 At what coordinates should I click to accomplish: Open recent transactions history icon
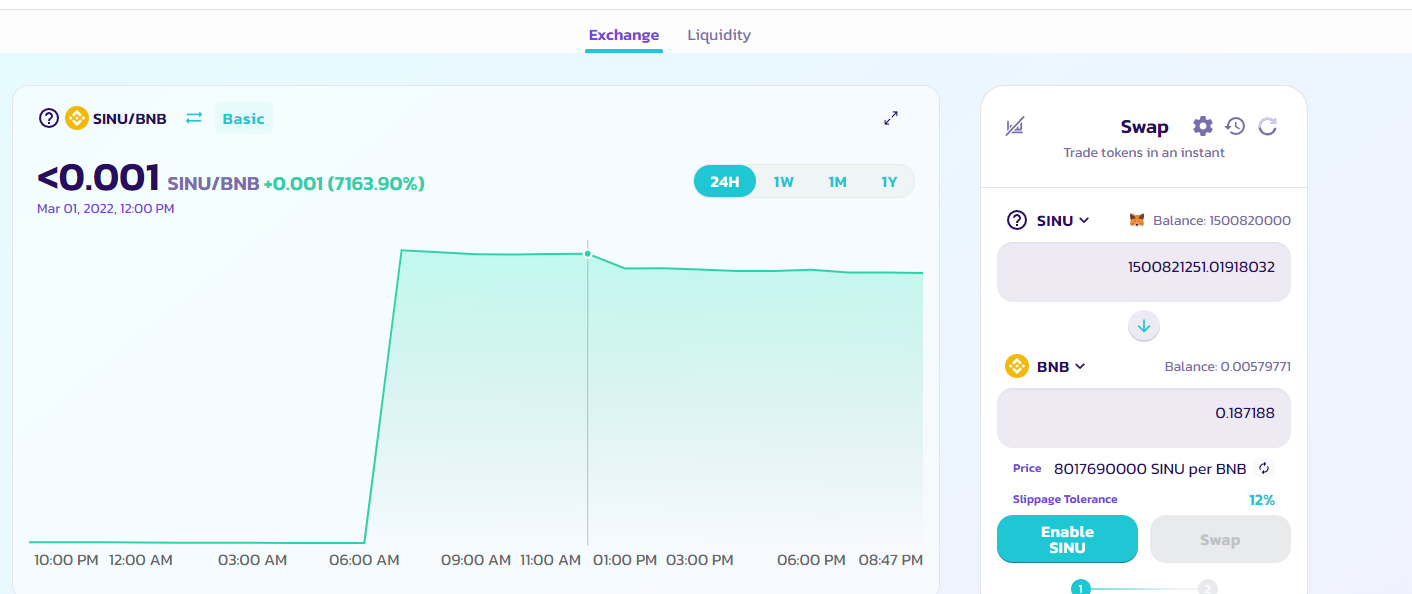pos(1235,126)
